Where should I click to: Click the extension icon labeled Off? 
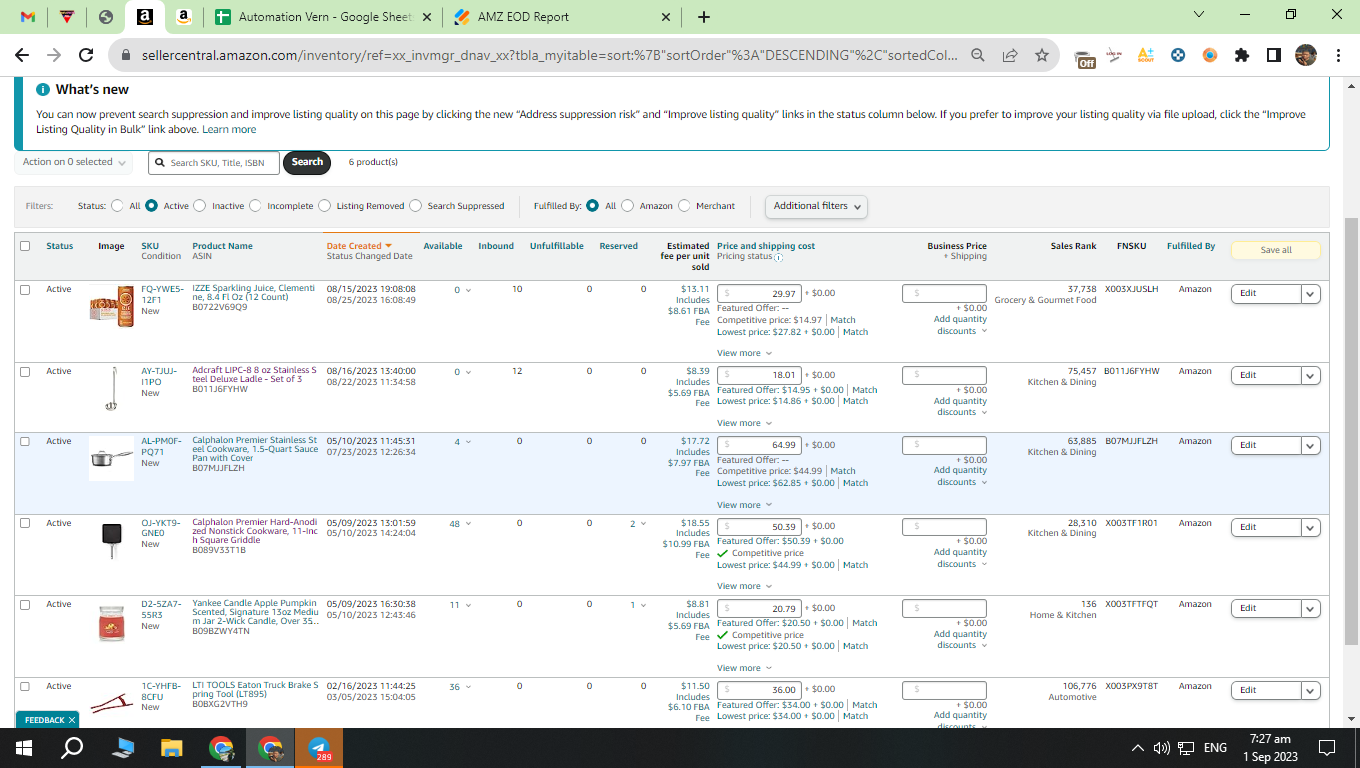click(1084, 57)
